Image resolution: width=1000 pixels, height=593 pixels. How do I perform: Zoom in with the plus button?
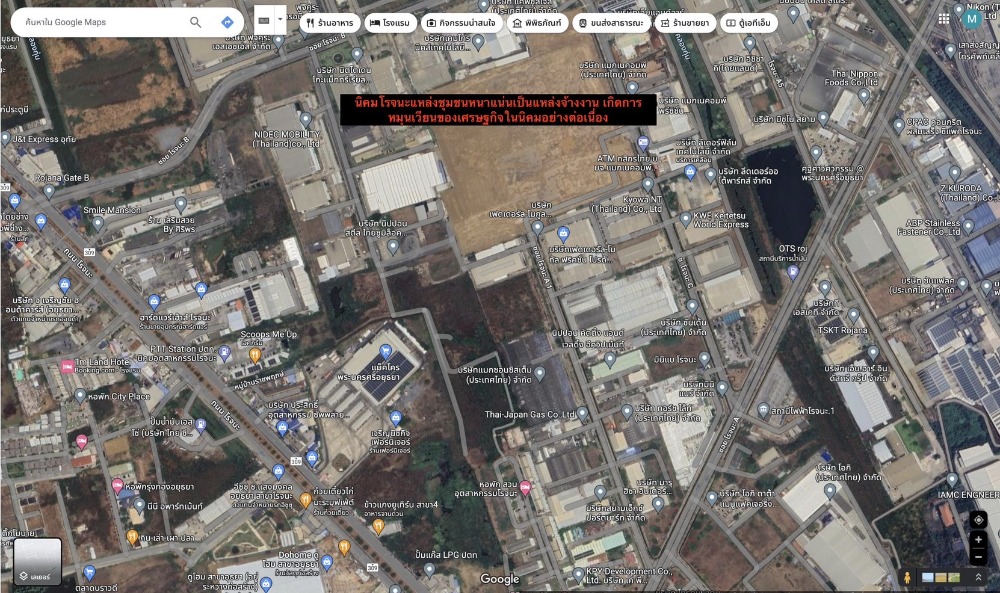tap(978, 540)
